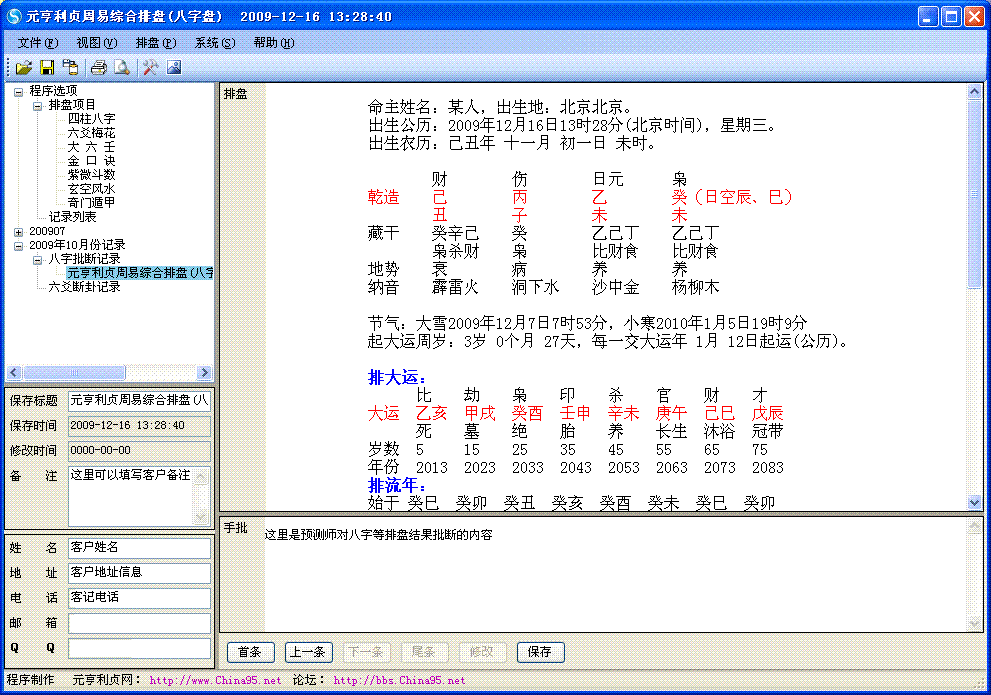Click the open folder toolbar icon
The width and height of the screenshot is (991, 695).
(x=24, y=67)
